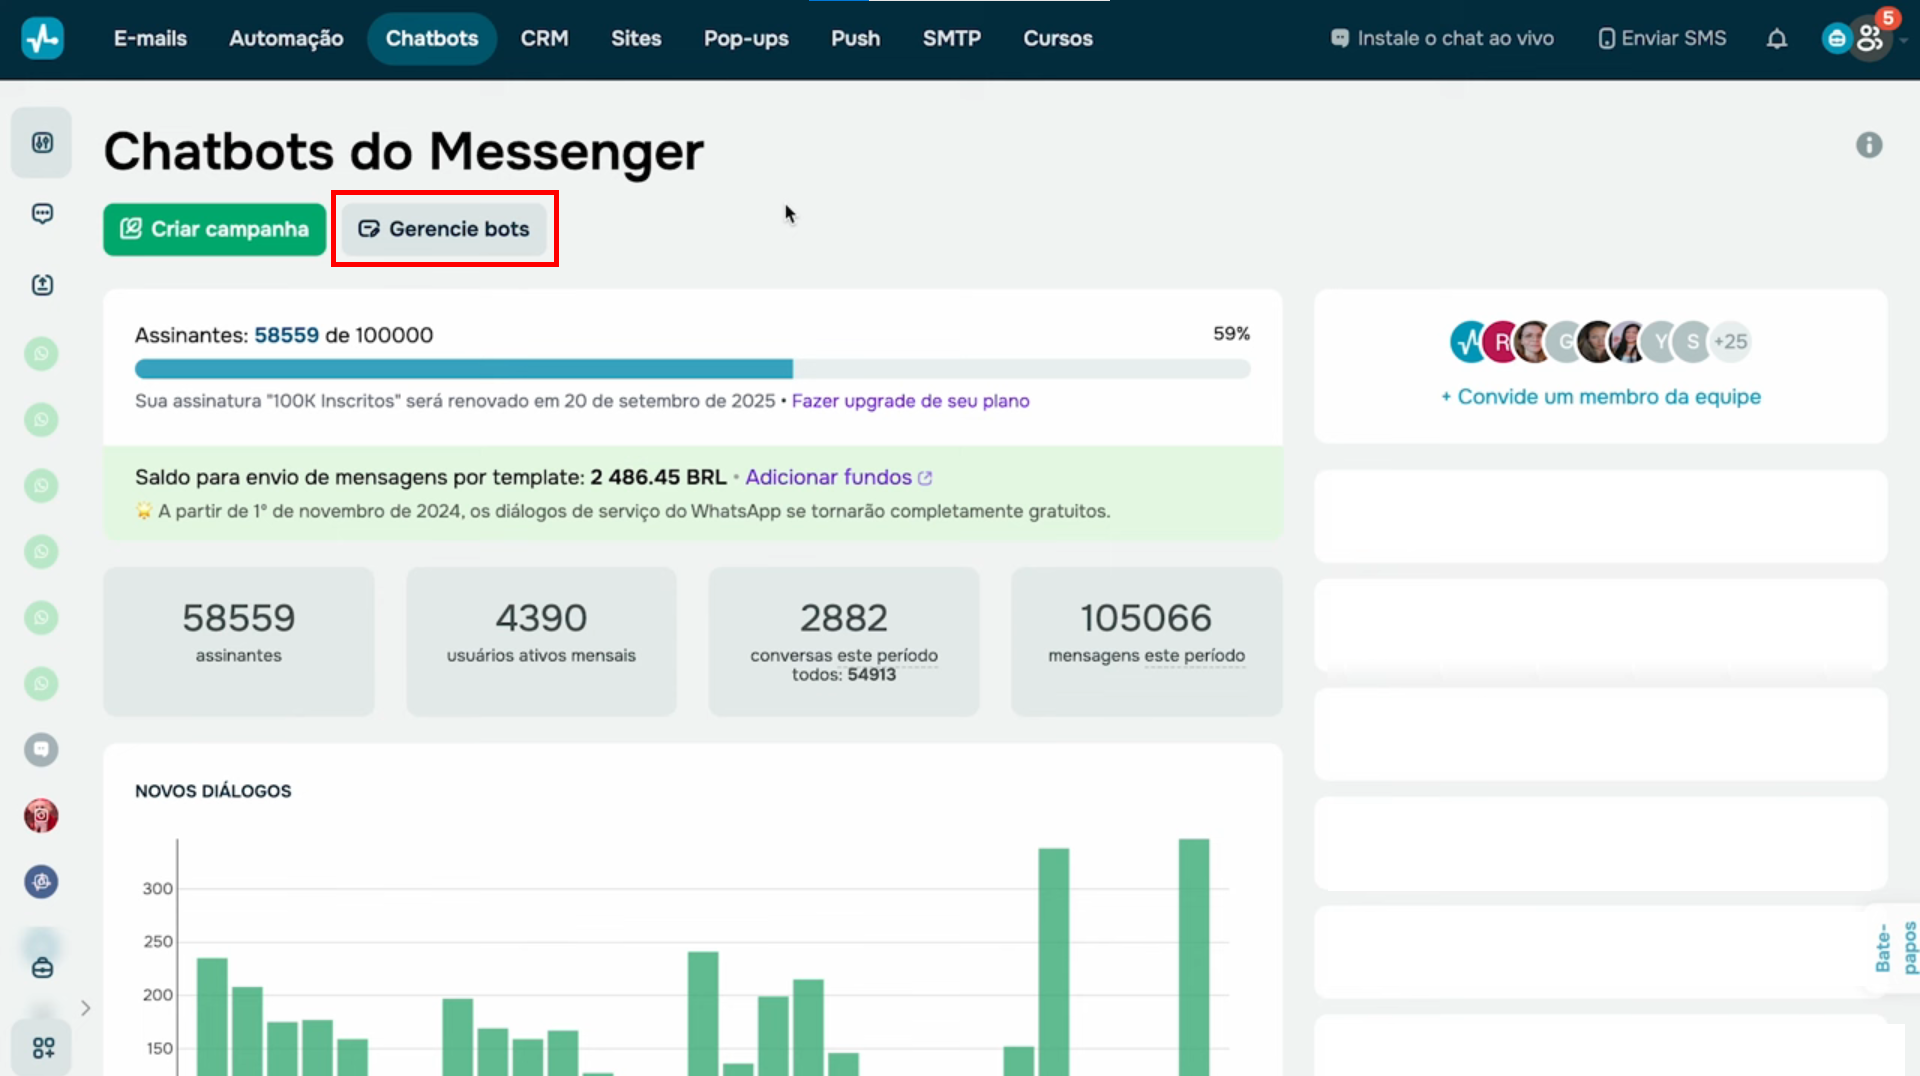Open the first WhatsApp bot channel icon
Viewport: 1920px width, 1076px height.
[41, 353]
